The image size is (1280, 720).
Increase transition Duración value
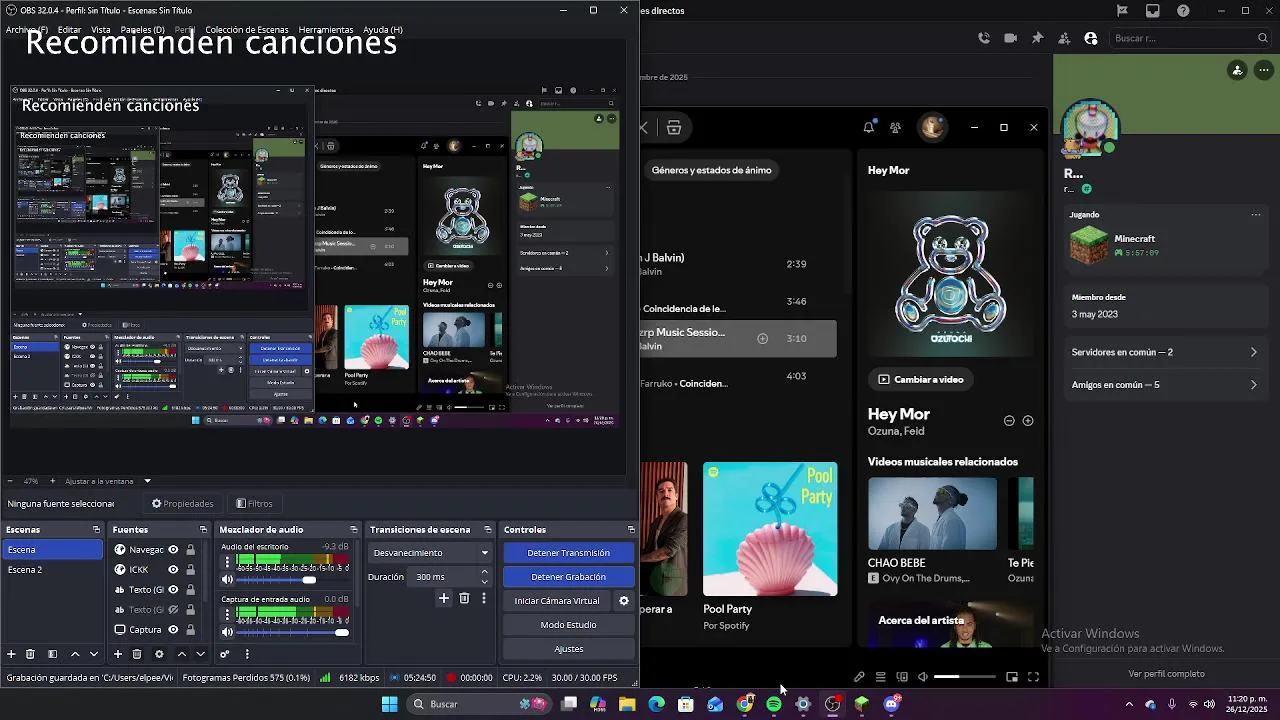click(485, 572)
